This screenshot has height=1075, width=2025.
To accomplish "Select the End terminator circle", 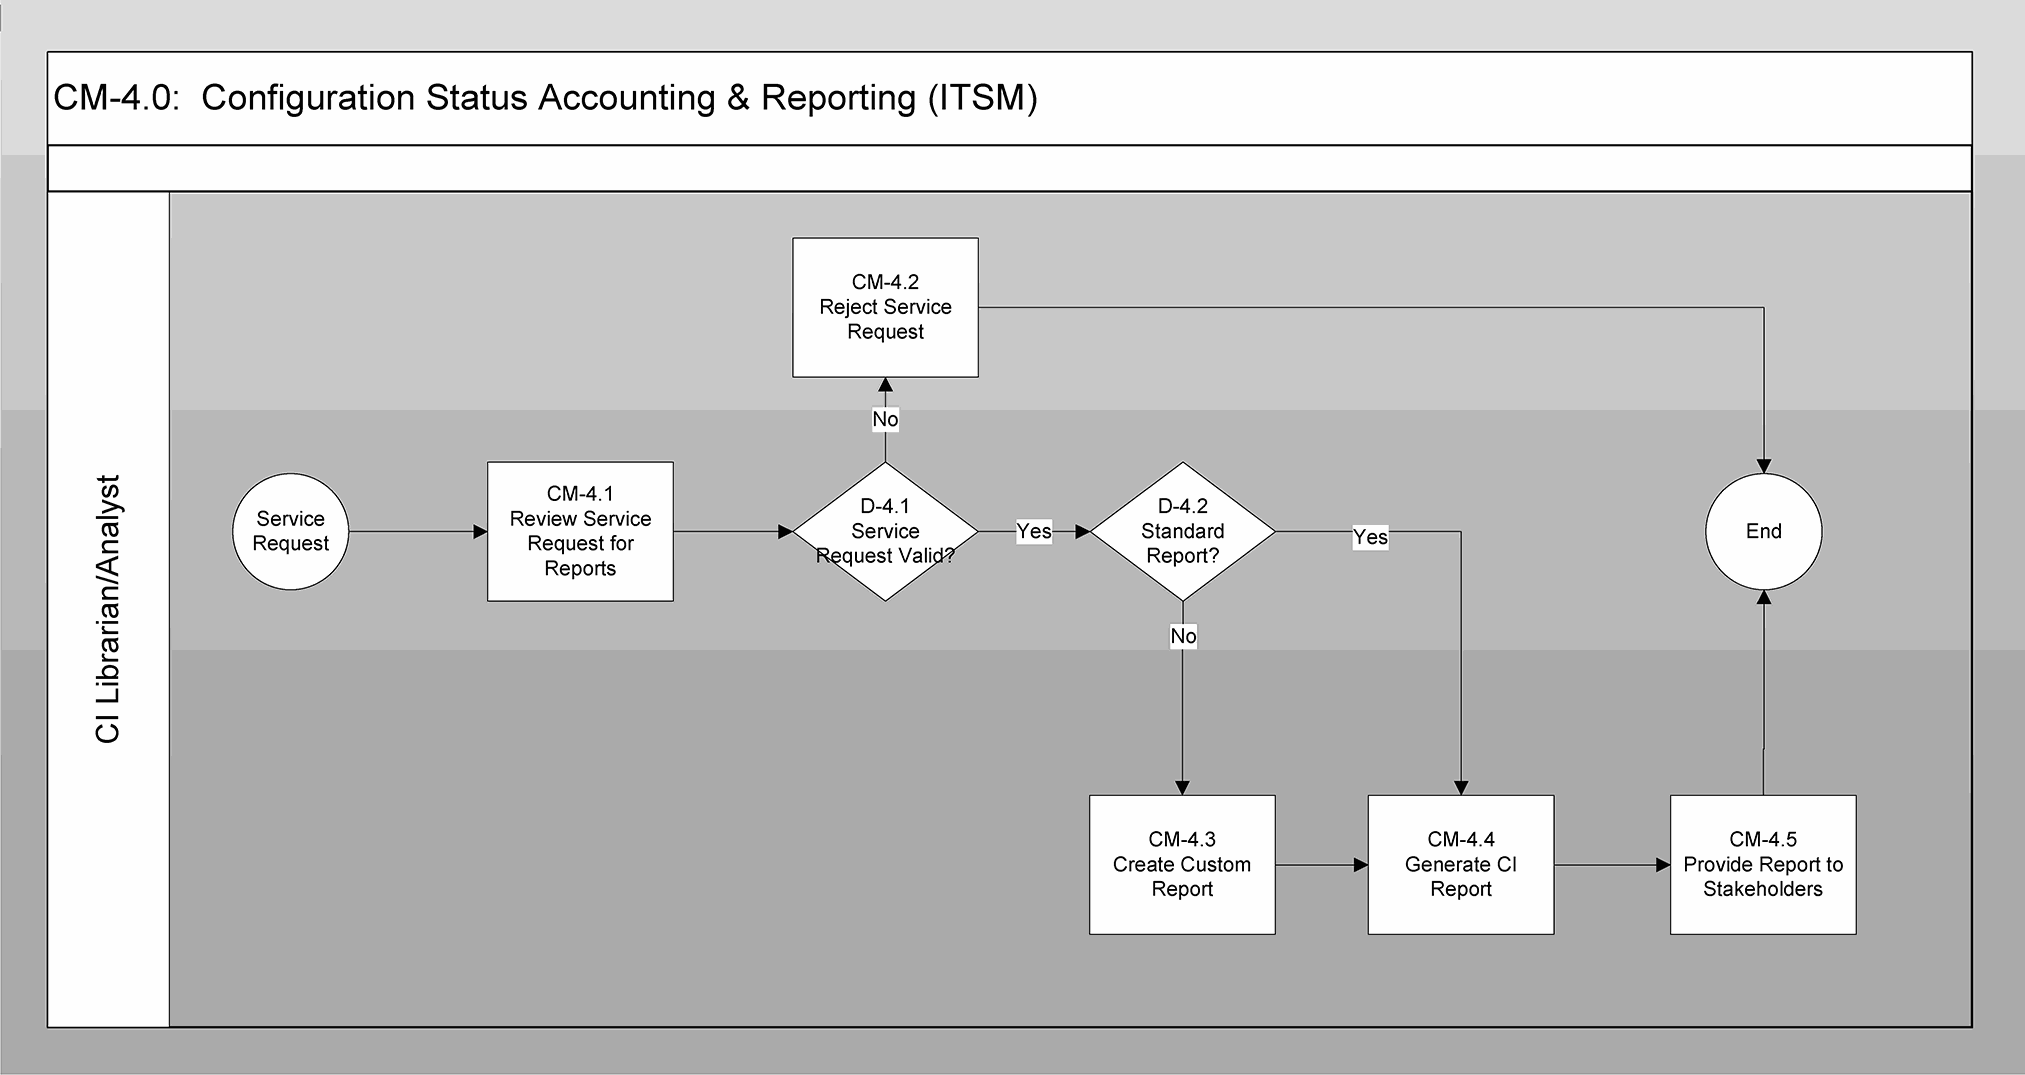I will 1763,531.
